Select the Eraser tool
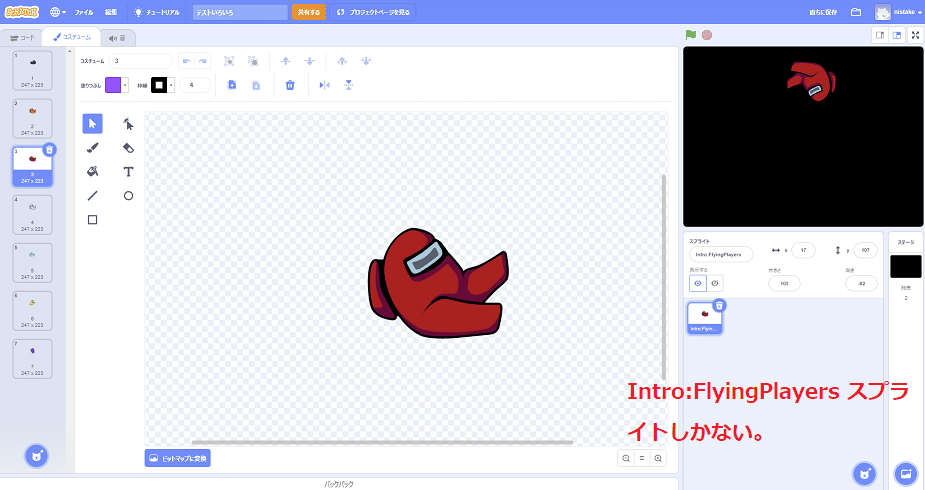This screenshot has height=490, width=925. tap(128, 148)
